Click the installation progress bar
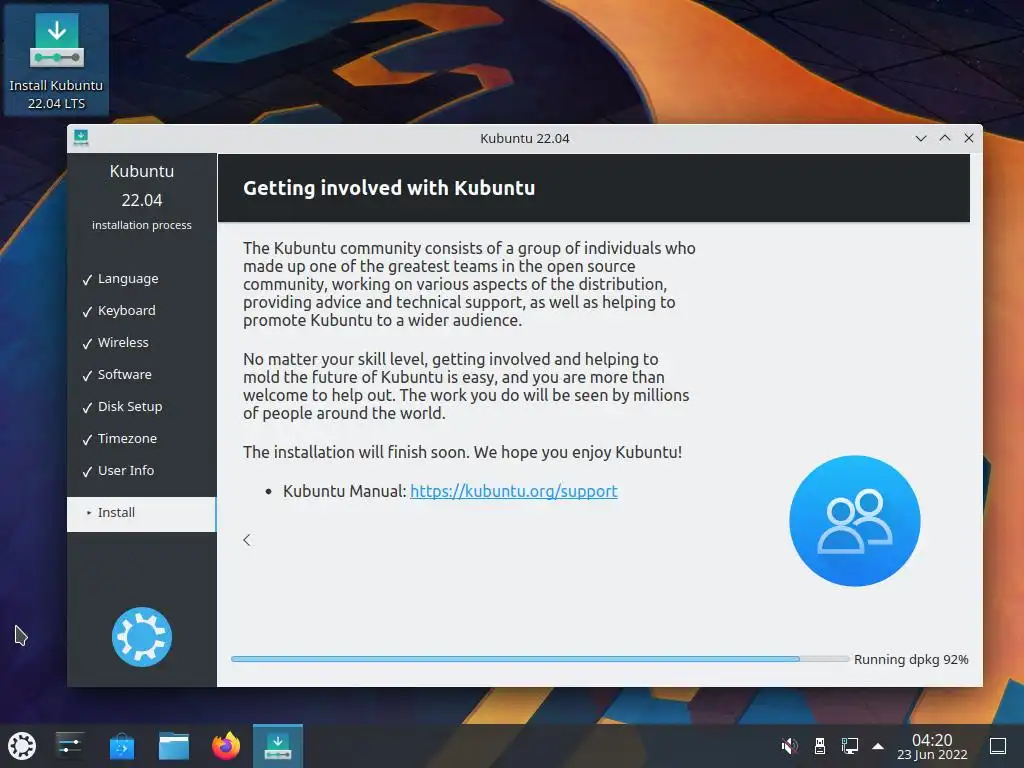Viewport: 1024px width, 768px height. [539, 659]
